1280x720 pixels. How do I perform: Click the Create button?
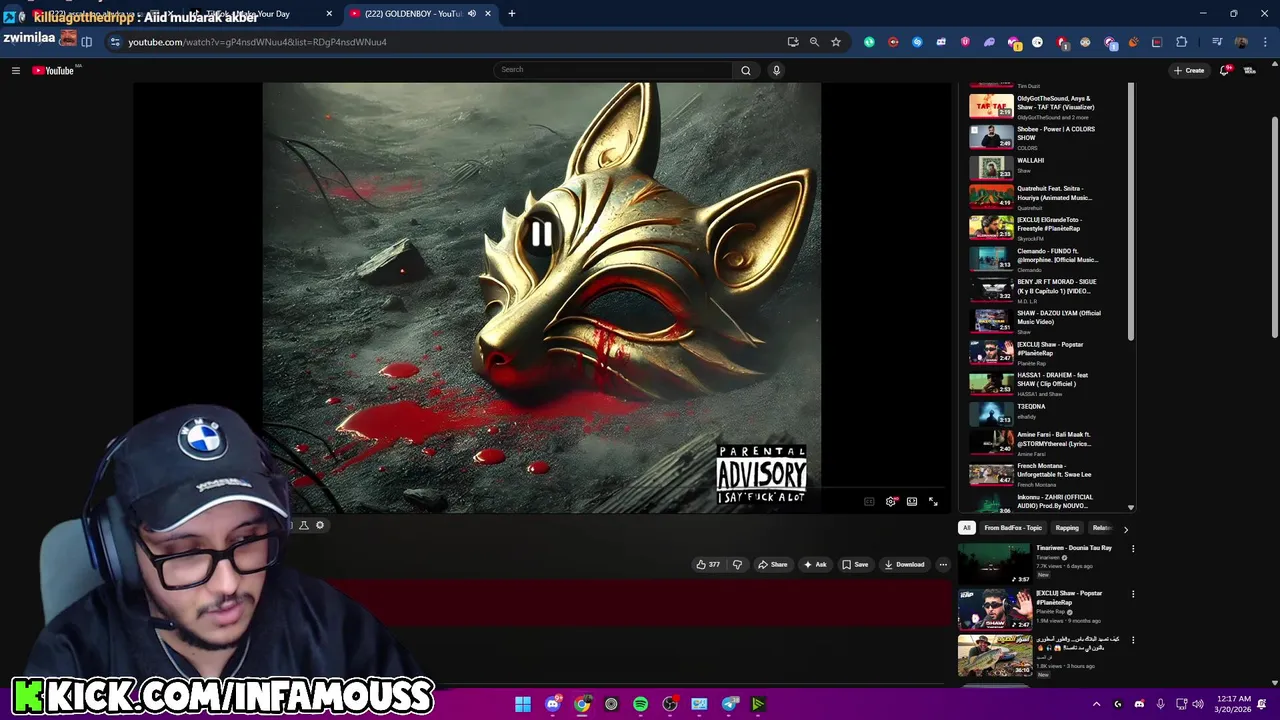1189,70
